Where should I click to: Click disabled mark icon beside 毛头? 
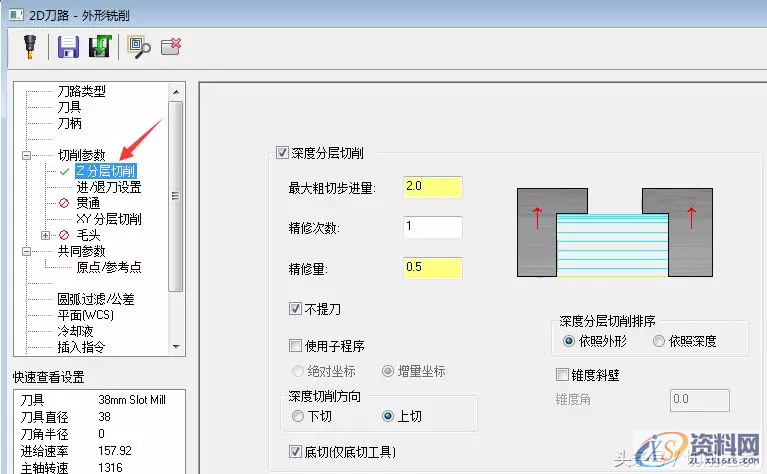pos(64,235)
